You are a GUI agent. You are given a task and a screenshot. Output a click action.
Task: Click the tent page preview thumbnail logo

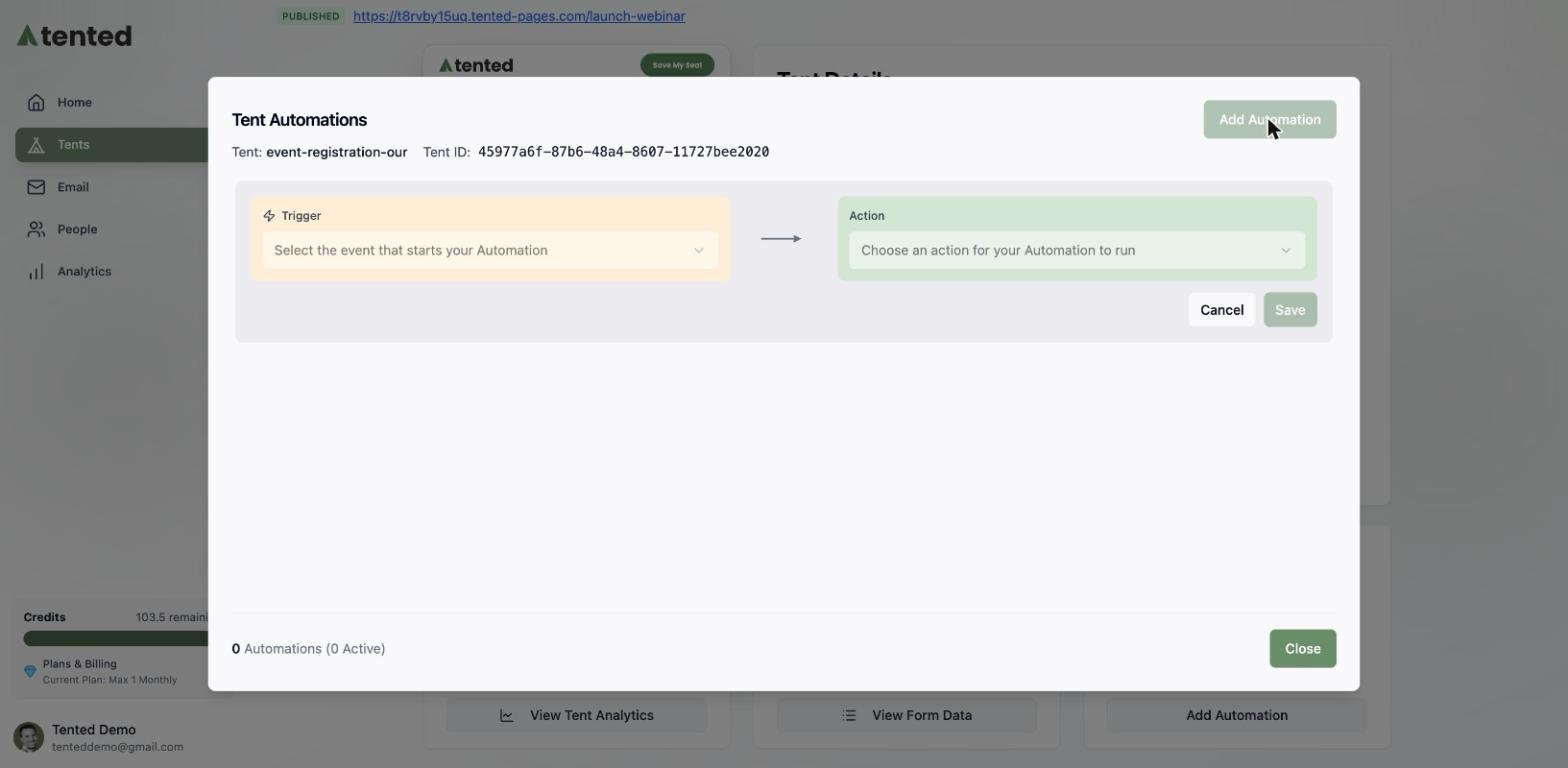click(x=476, y=65)
